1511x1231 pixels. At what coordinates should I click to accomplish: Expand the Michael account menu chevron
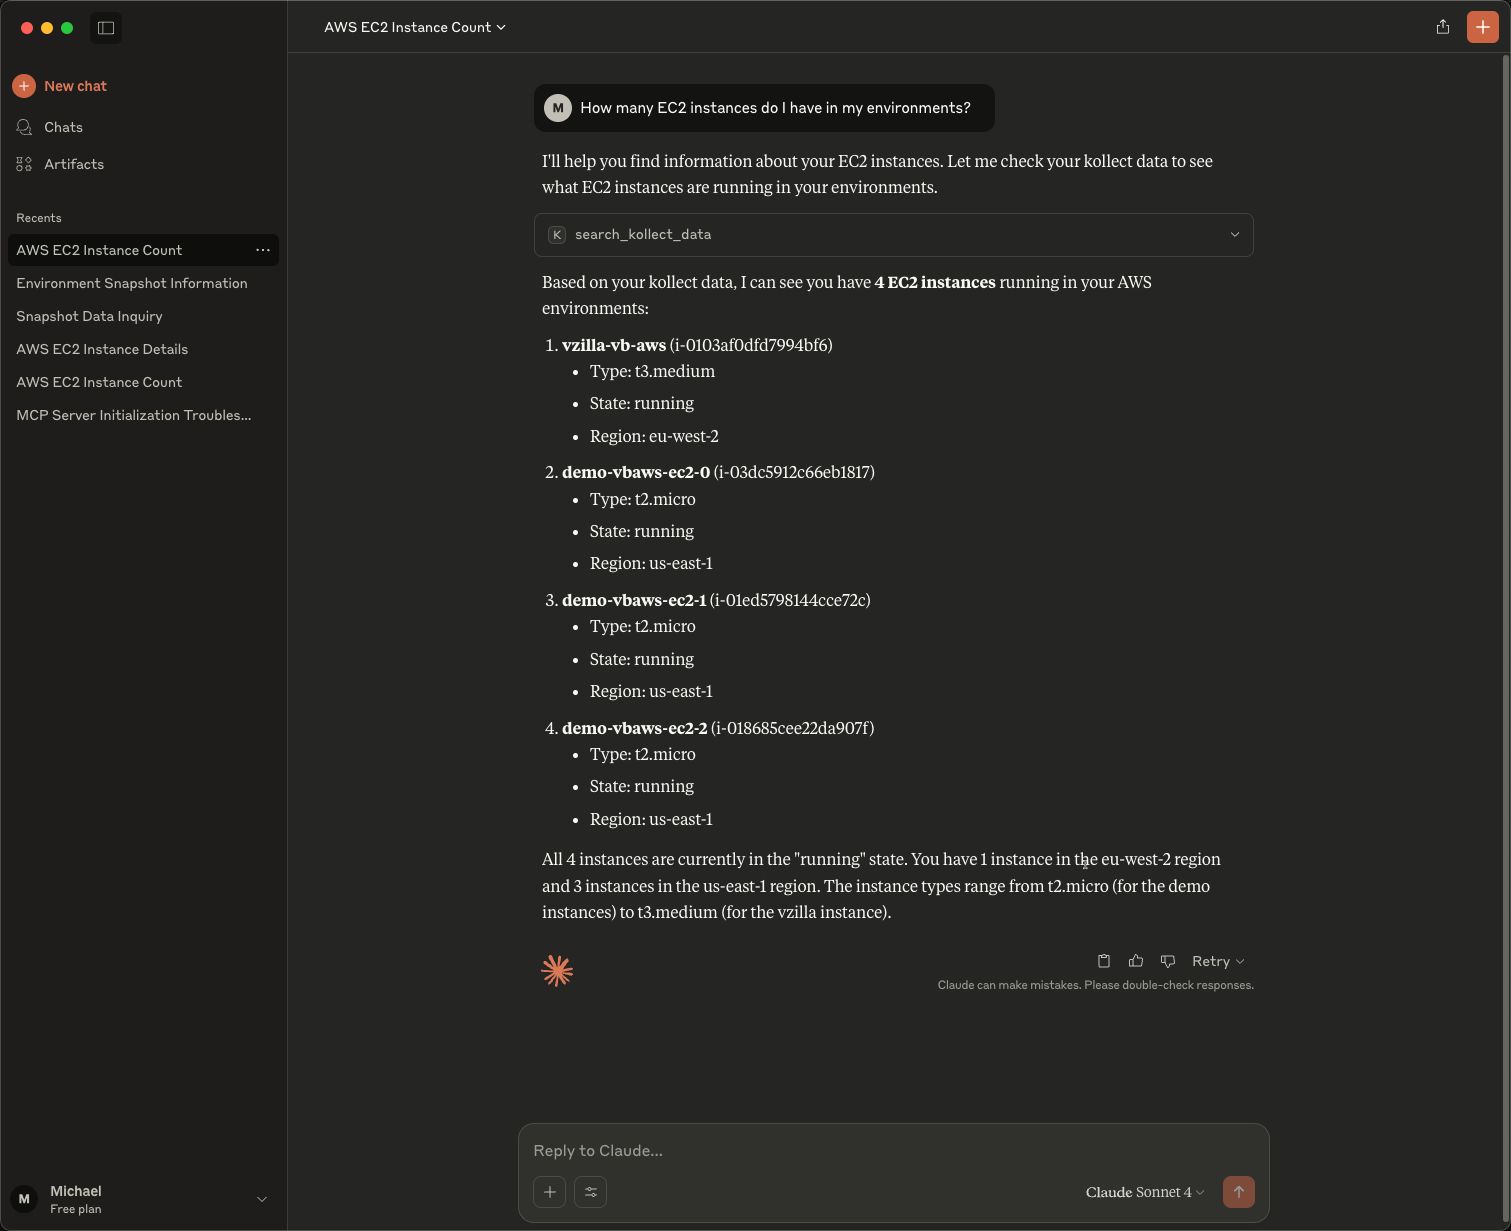coord(262,1199)
